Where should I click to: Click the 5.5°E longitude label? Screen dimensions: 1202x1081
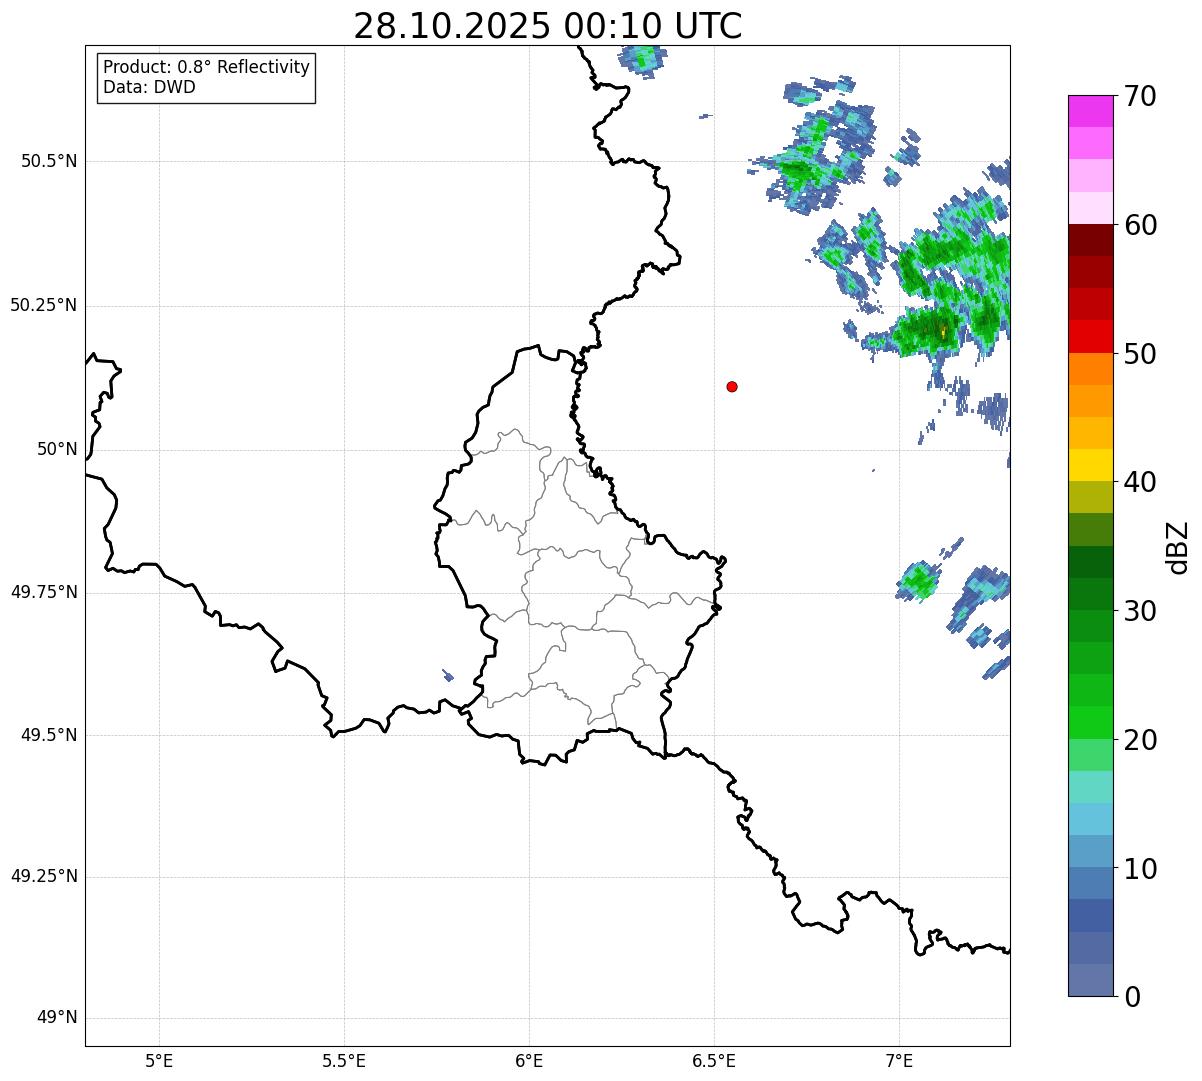(344, 1060)
